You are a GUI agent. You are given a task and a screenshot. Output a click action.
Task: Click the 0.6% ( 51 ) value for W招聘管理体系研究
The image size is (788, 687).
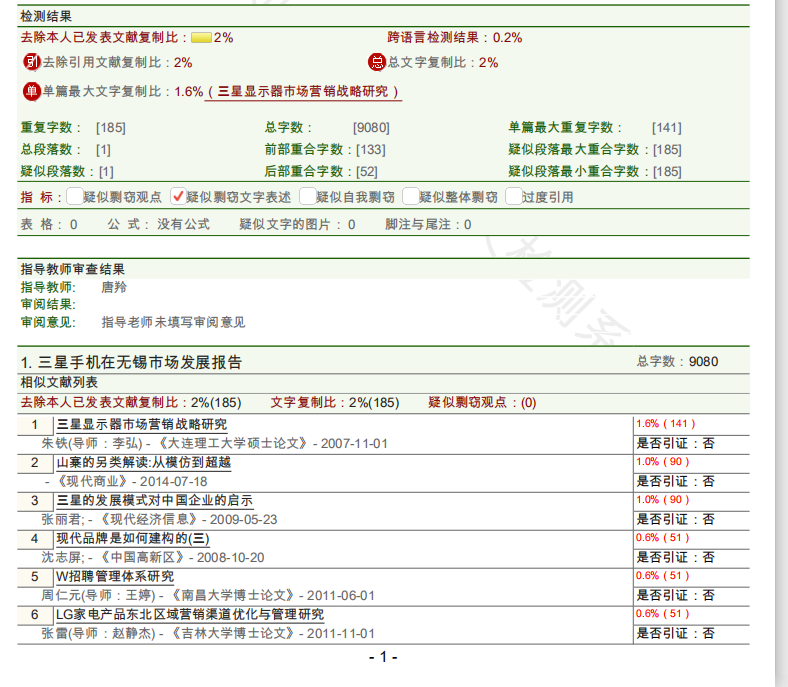pyautogui.click(x=662, y=576)
